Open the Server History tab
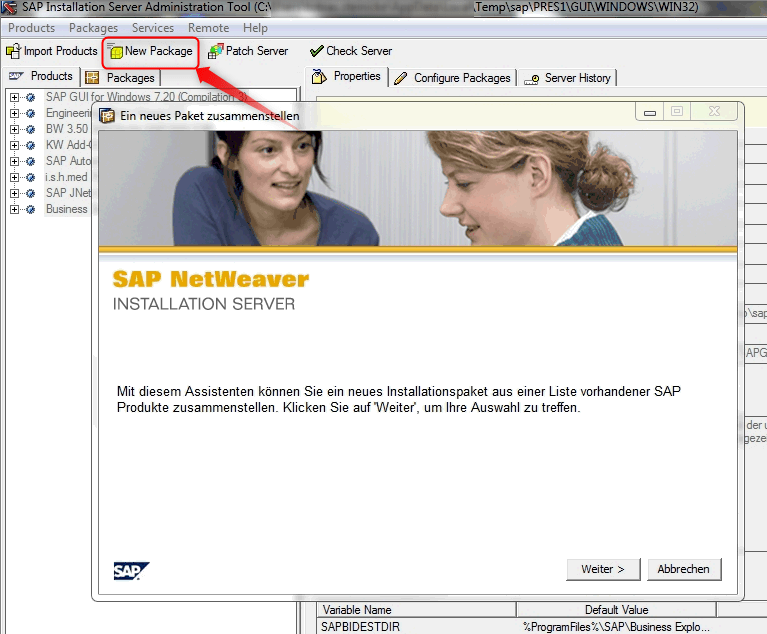767x634 pixels. click(567, 78)
